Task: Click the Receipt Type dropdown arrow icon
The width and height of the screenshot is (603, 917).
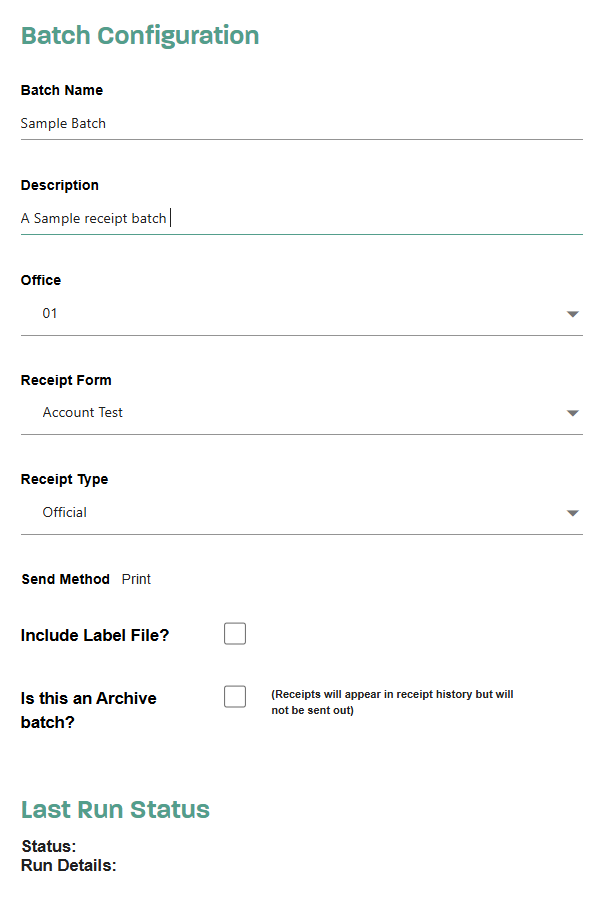Action: point(573,513)
